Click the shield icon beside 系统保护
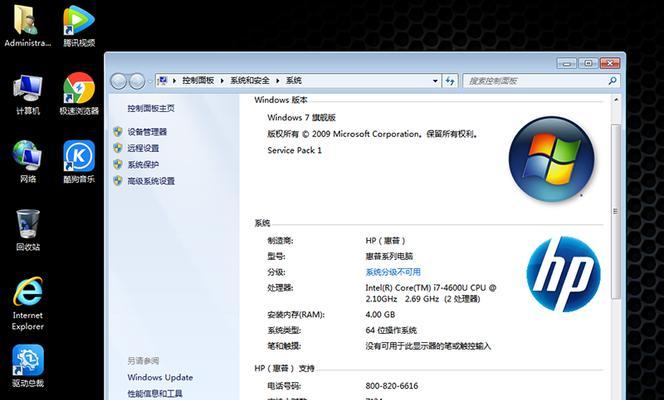 click(x=118, y=164)
